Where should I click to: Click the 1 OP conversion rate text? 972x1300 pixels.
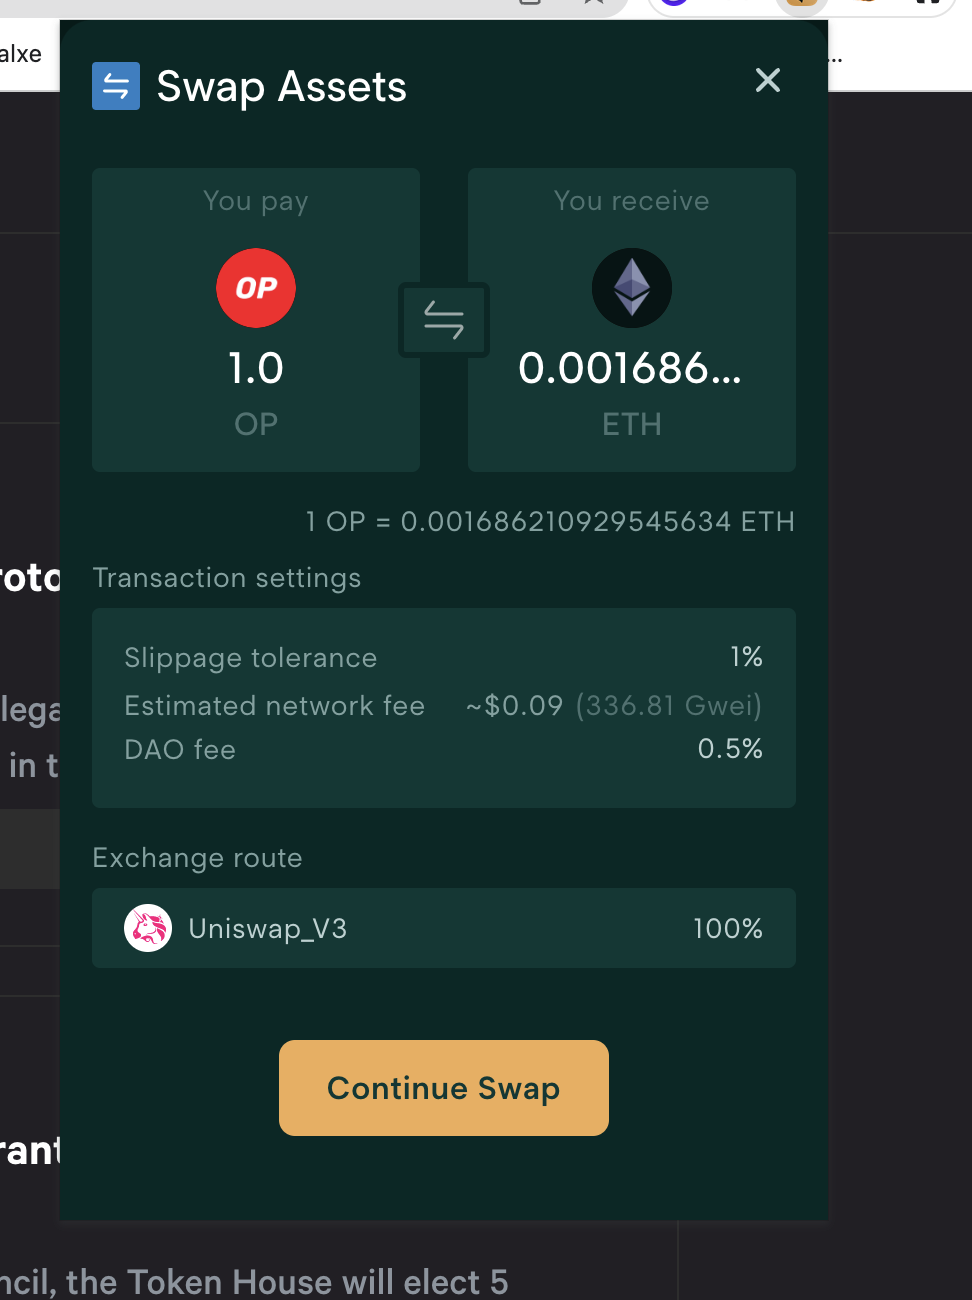(x=550, y=521)
